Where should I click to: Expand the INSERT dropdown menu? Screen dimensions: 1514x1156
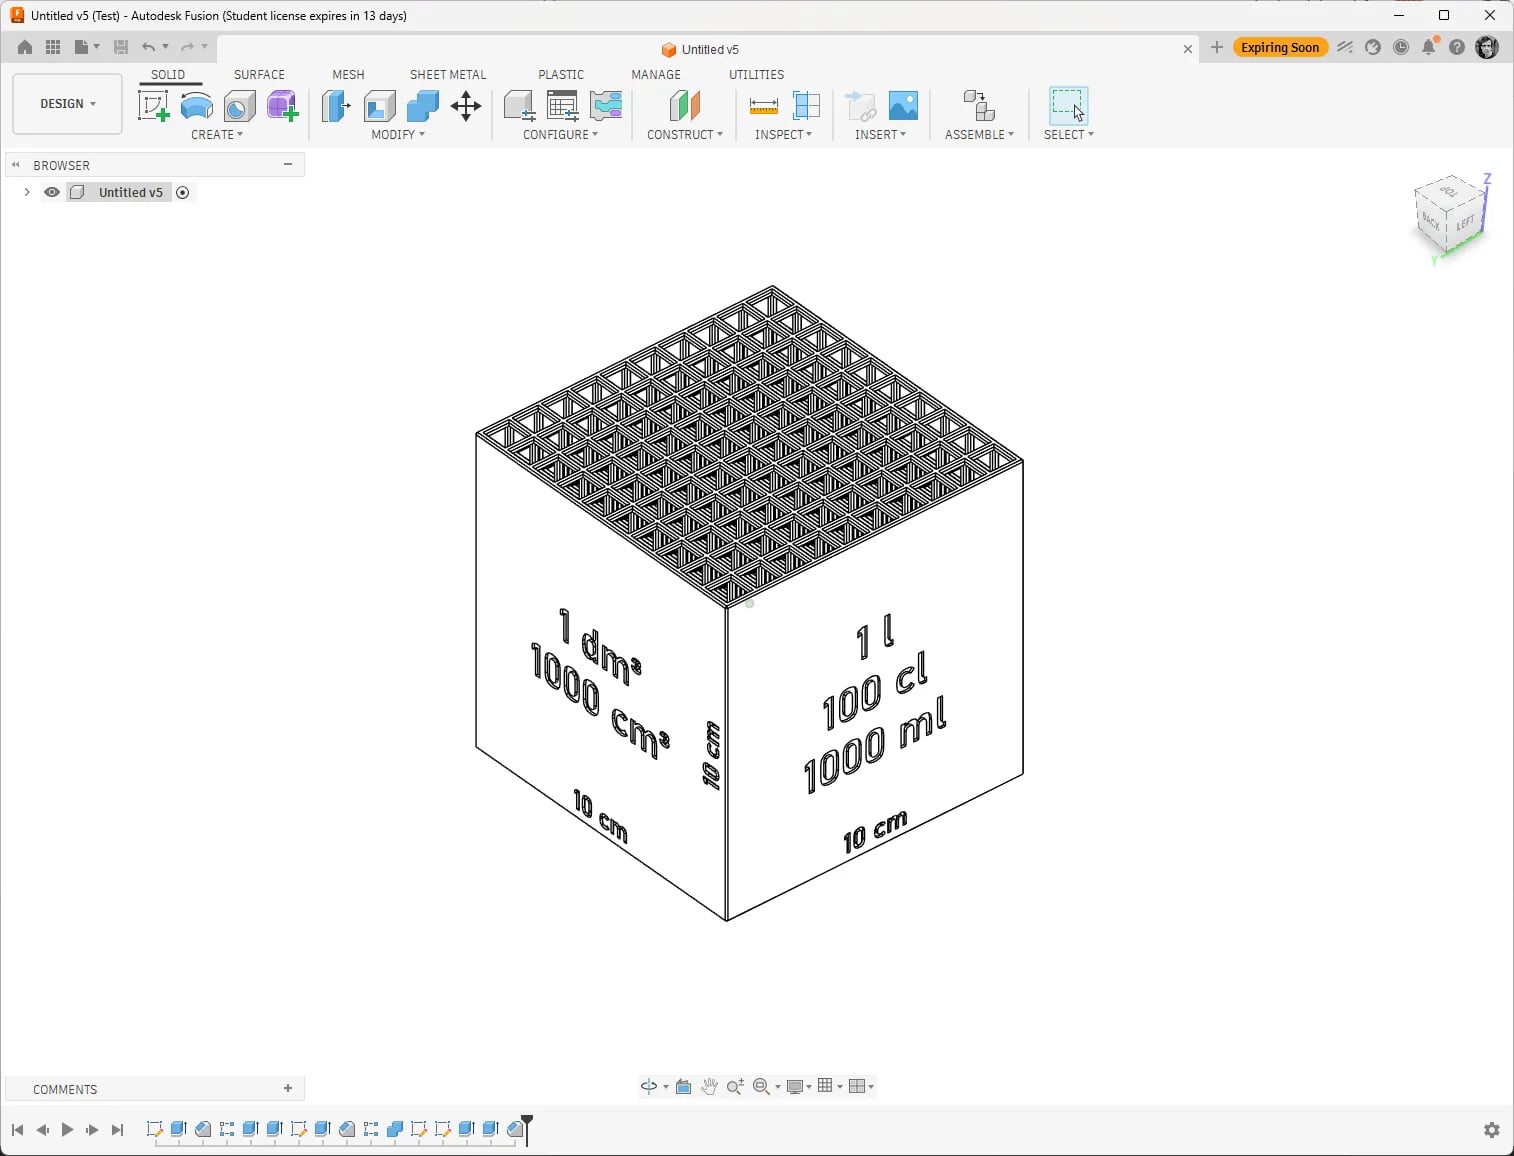[x=881, y=134]
